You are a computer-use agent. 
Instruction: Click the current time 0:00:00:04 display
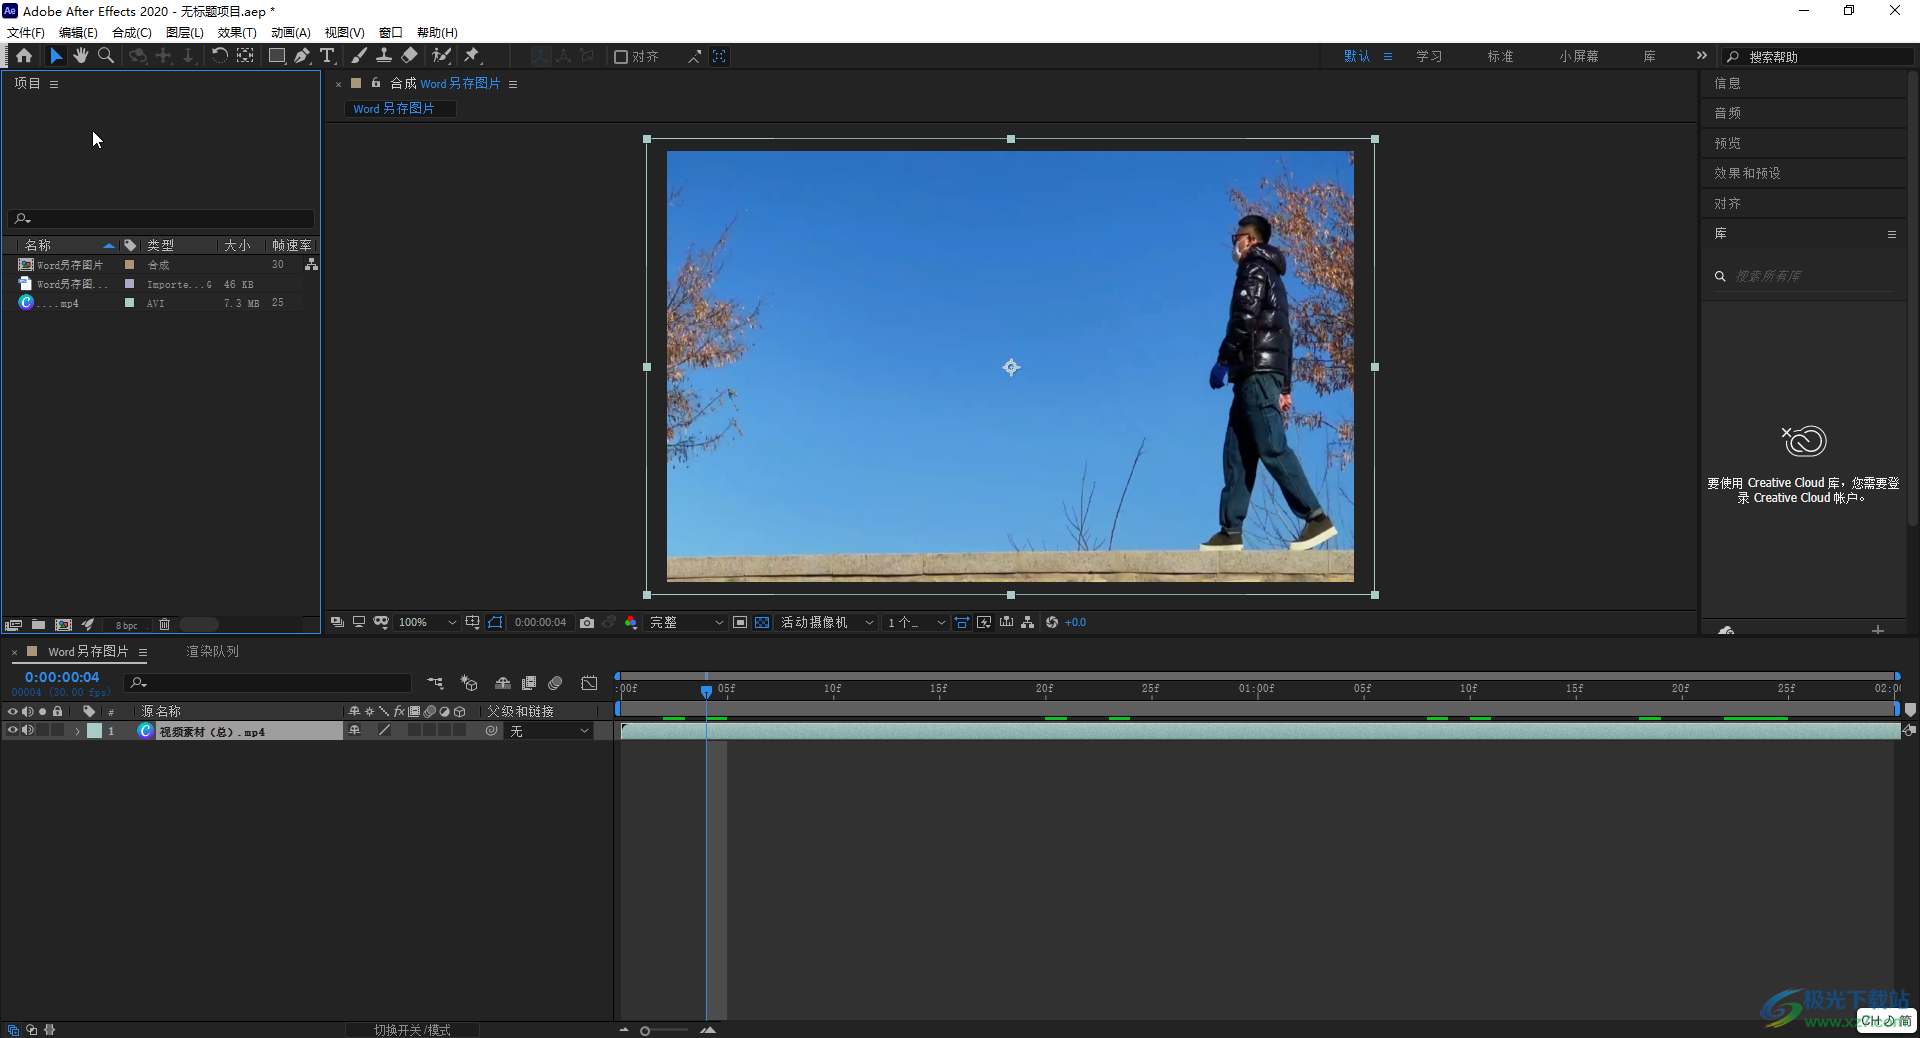coord(62,677)
